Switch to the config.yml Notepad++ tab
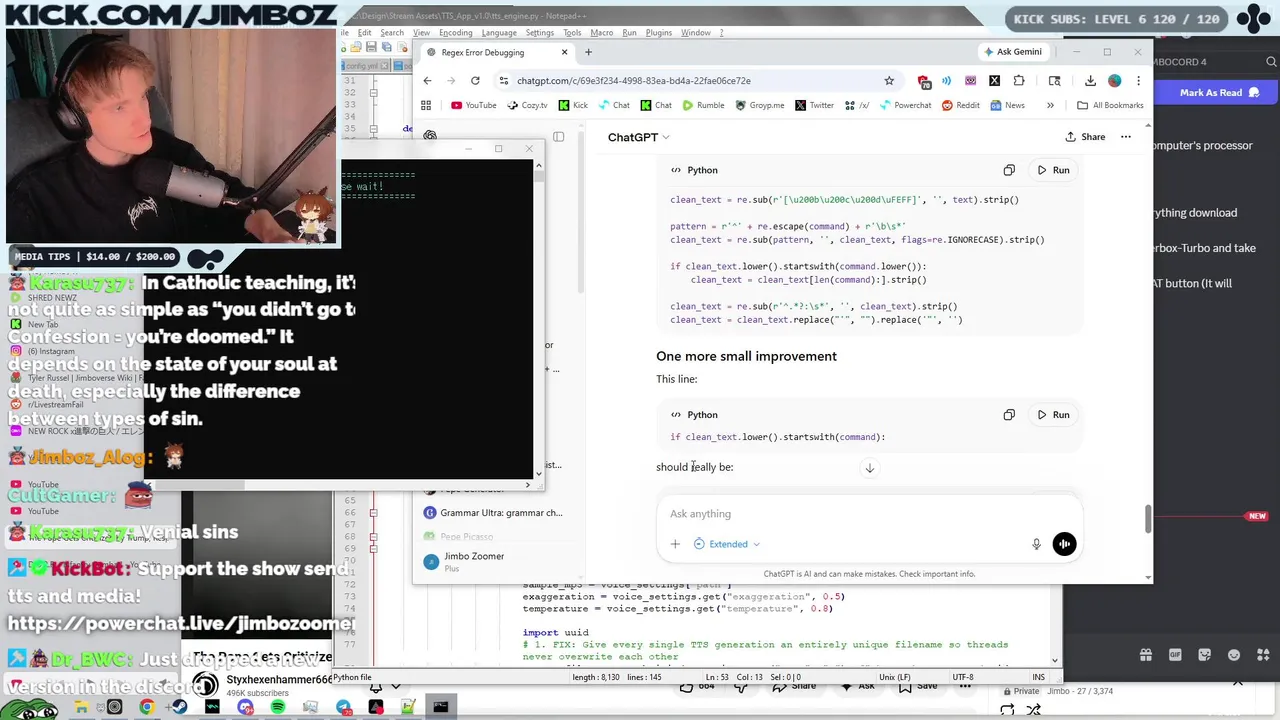The height and width of the screenshot is (720, 1280). (x=362, y=66)
